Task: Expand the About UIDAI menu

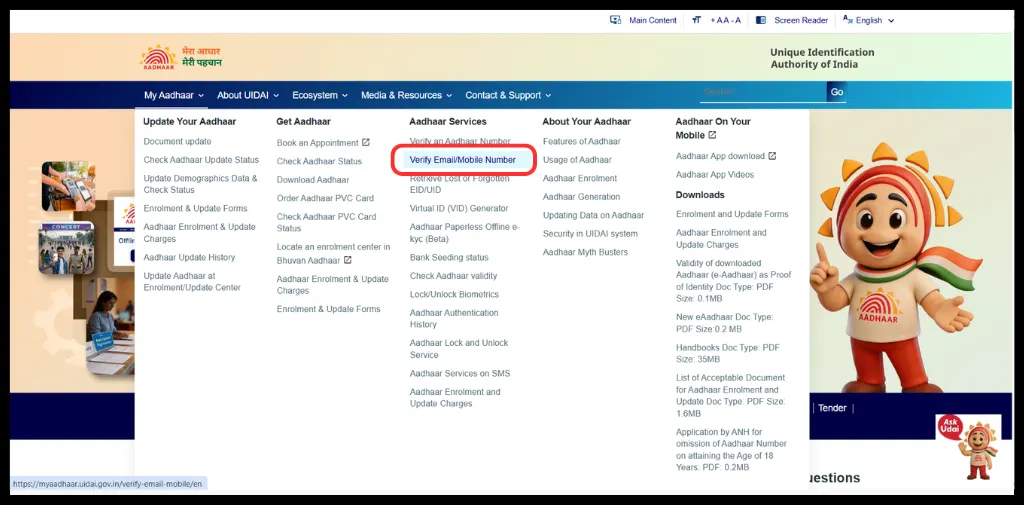Action: tap(248, 95)
